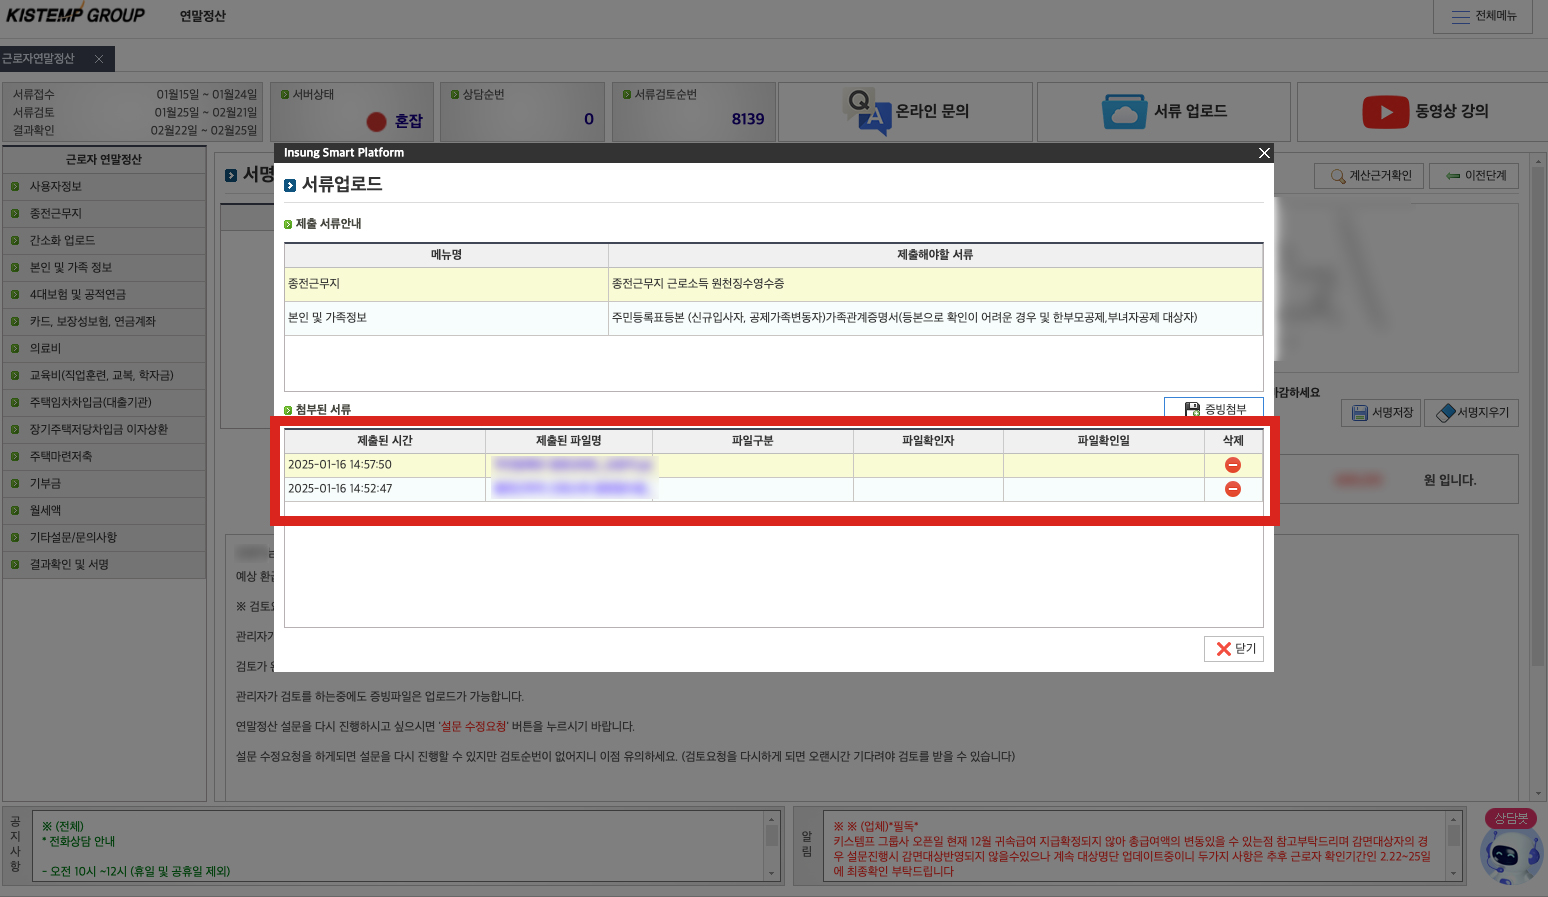Click the 파일확인자 column header
Viewport: 1548px width, 897px height.
pyautogui.click(x=928, y=441)
